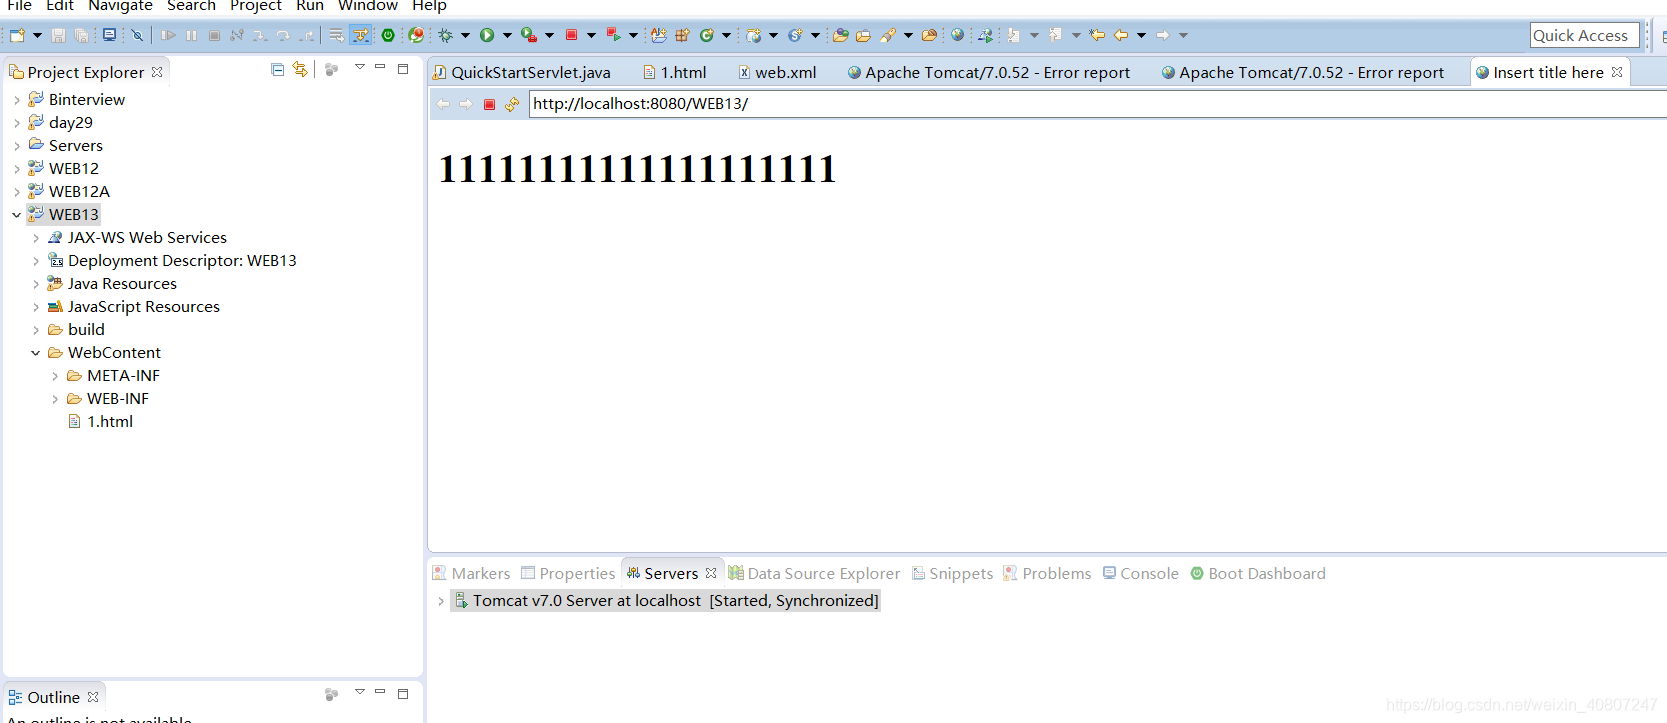Collapse the WEB13 project
Screen dimensions: 1667x723
pyautogui.click(x=17, y=214)
